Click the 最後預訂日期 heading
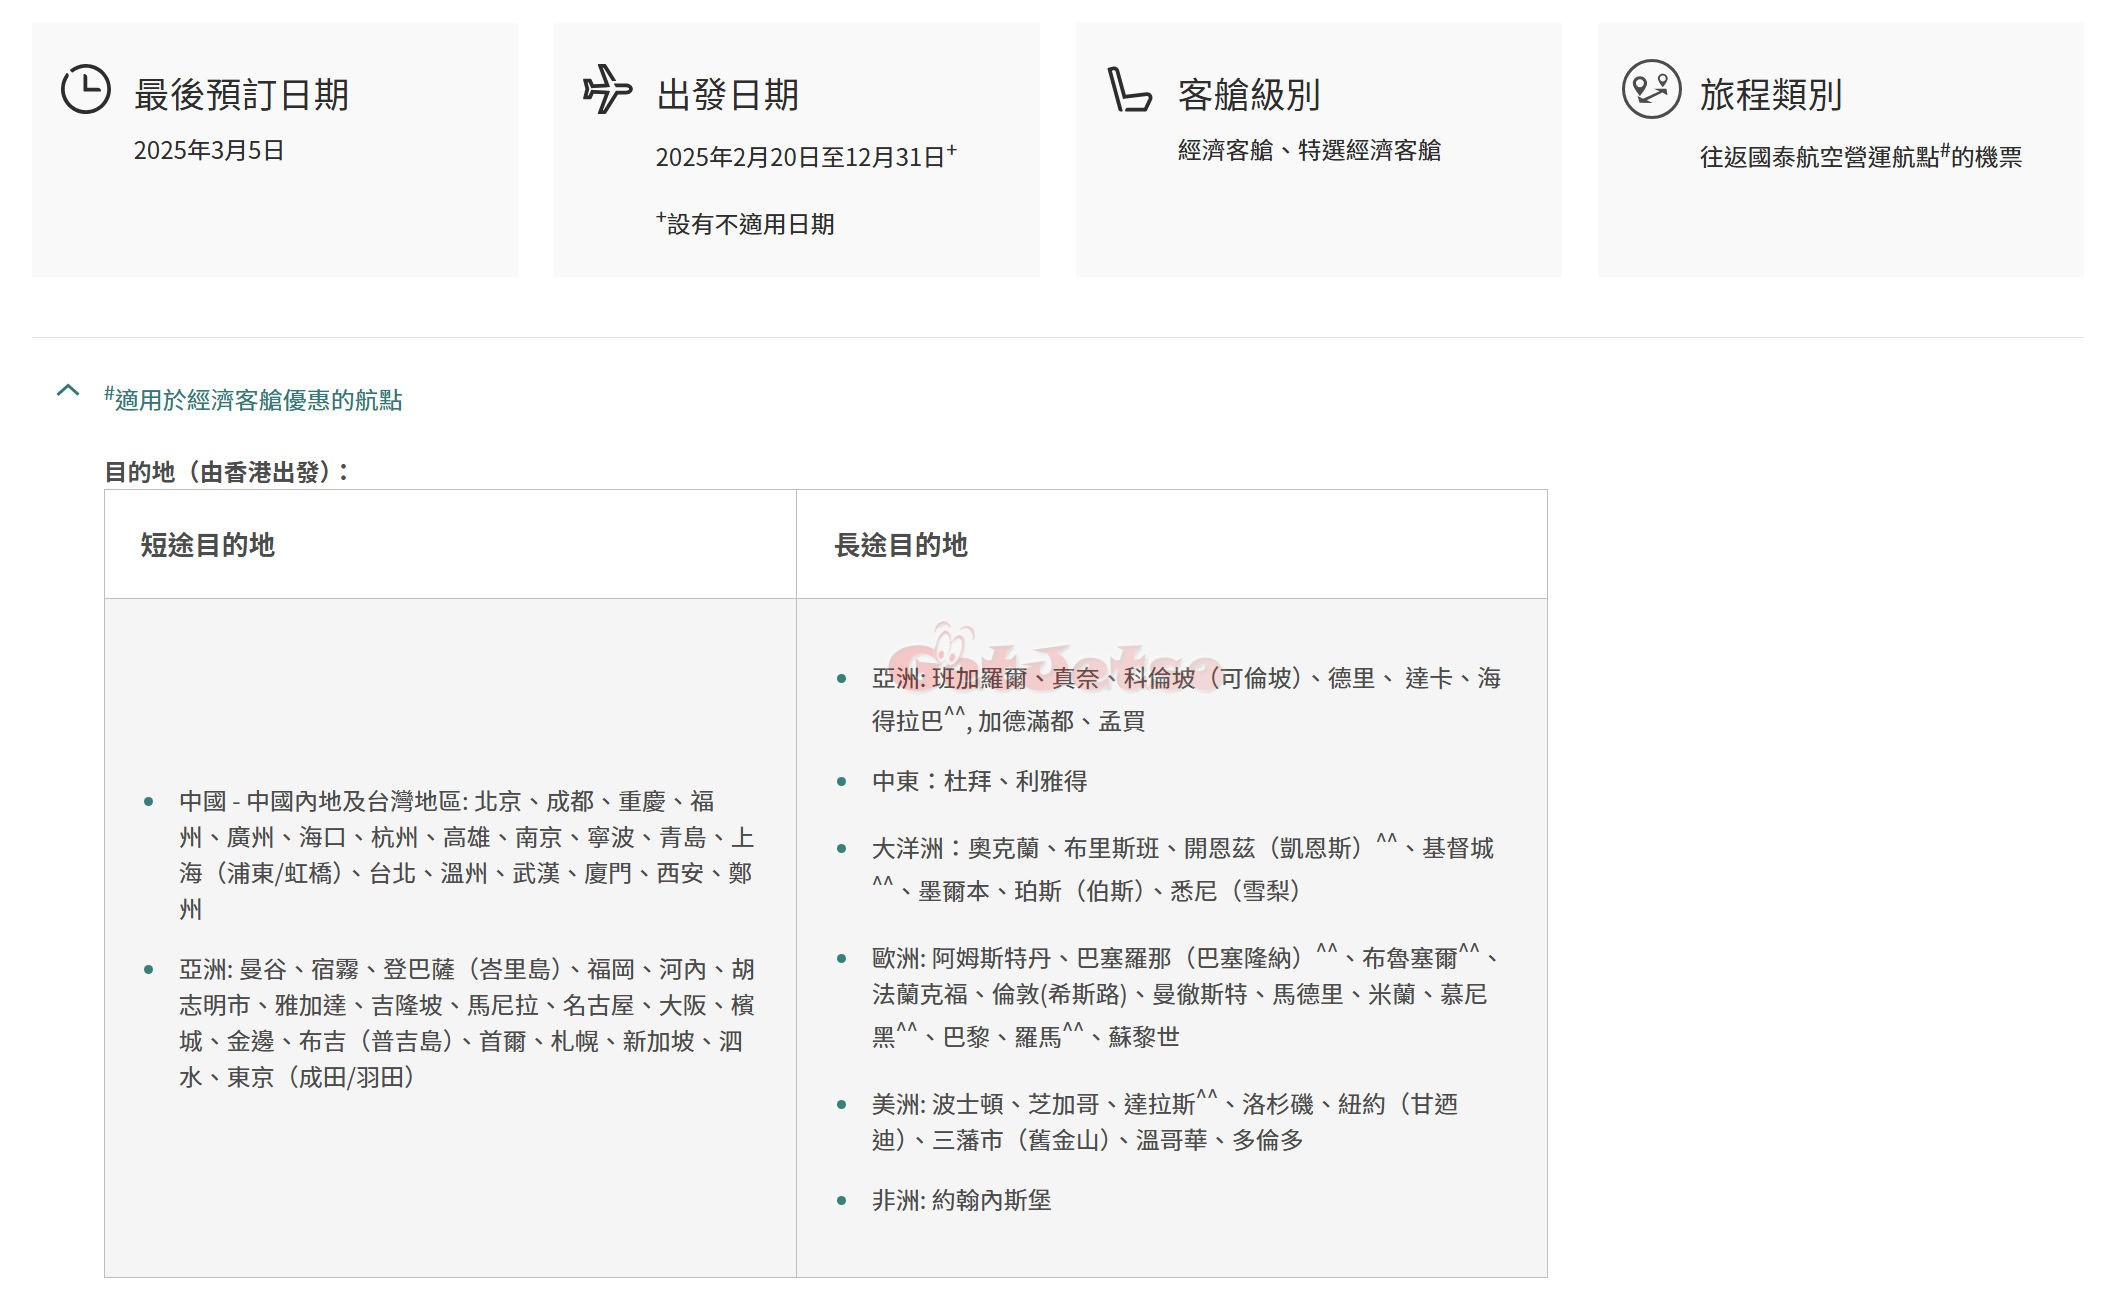Viewport: 2112px width, 1313px height. click(241, 95)
